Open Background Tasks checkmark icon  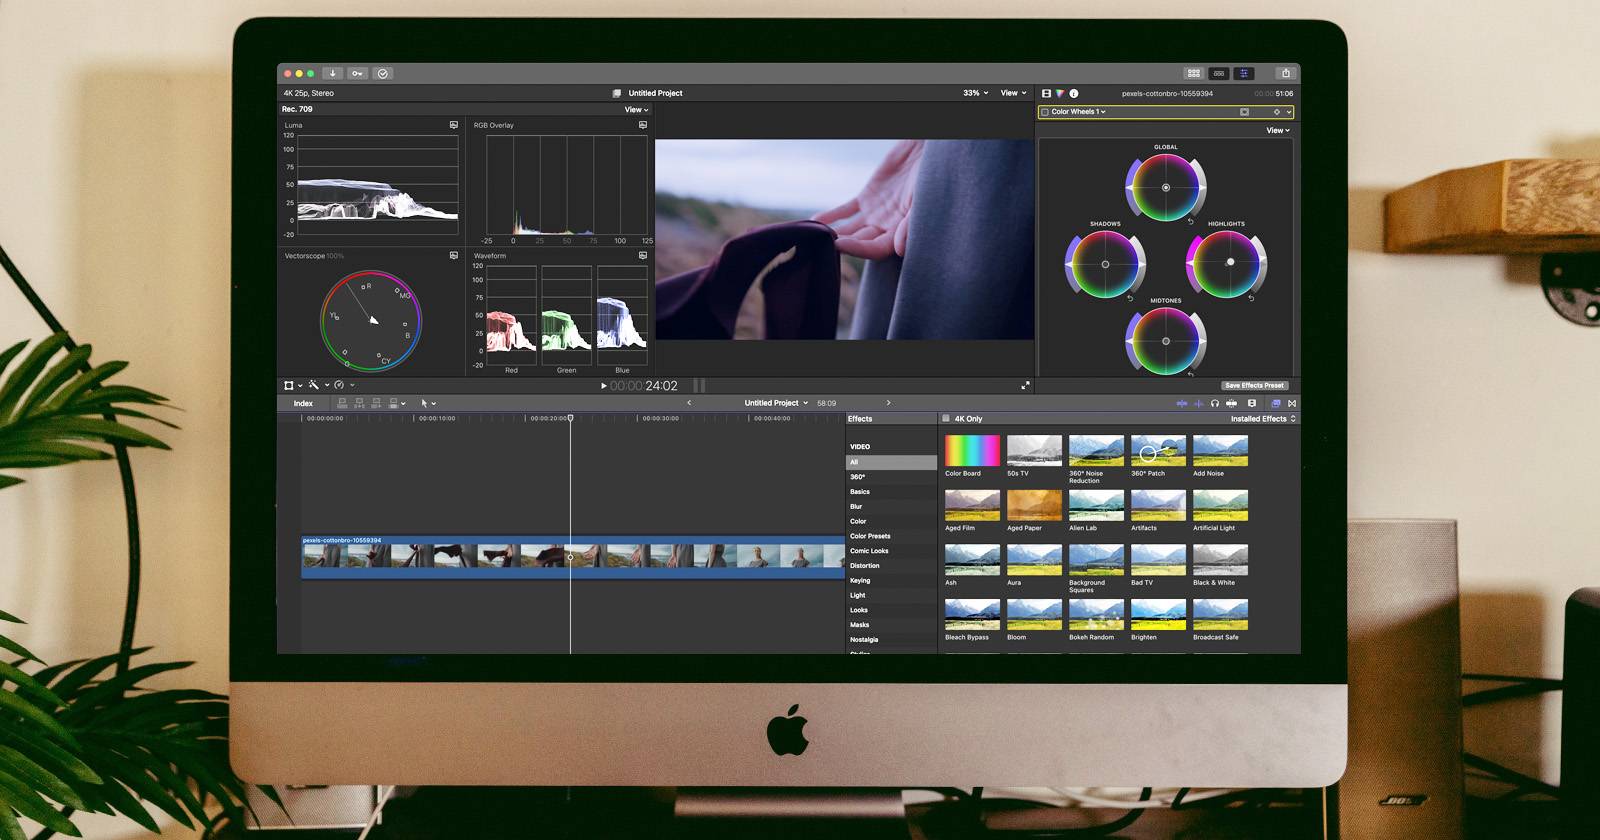[x=383, y=73]
